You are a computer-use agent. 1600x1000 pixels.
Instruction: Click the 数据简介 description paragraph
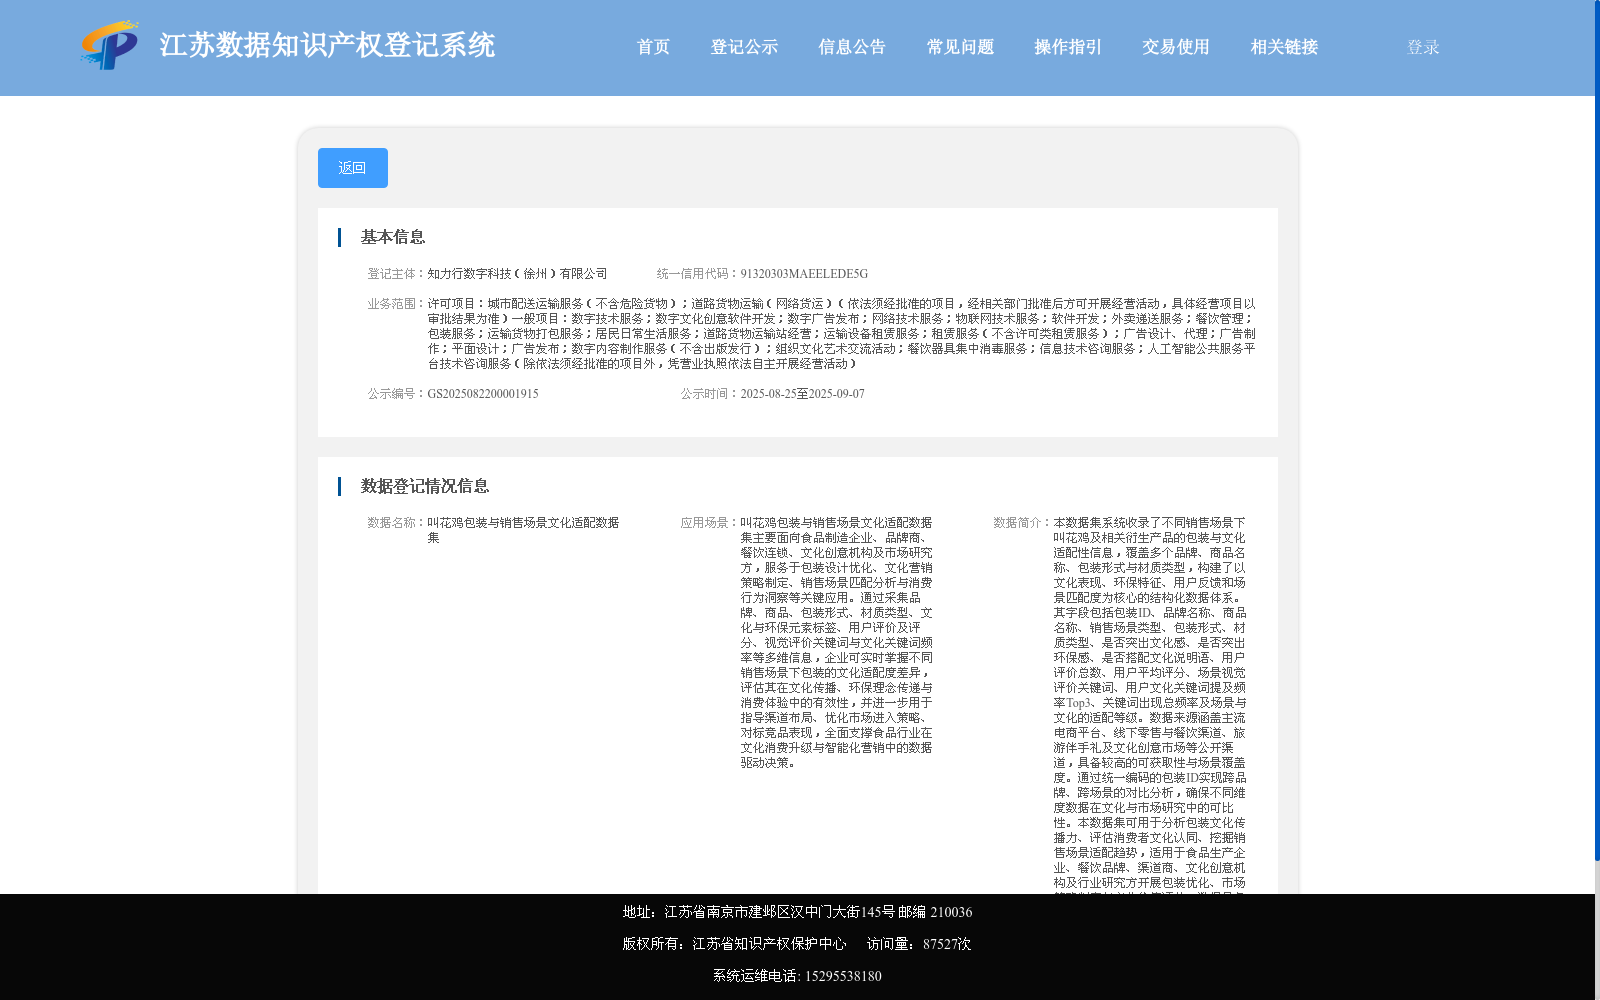point(1150,705)
